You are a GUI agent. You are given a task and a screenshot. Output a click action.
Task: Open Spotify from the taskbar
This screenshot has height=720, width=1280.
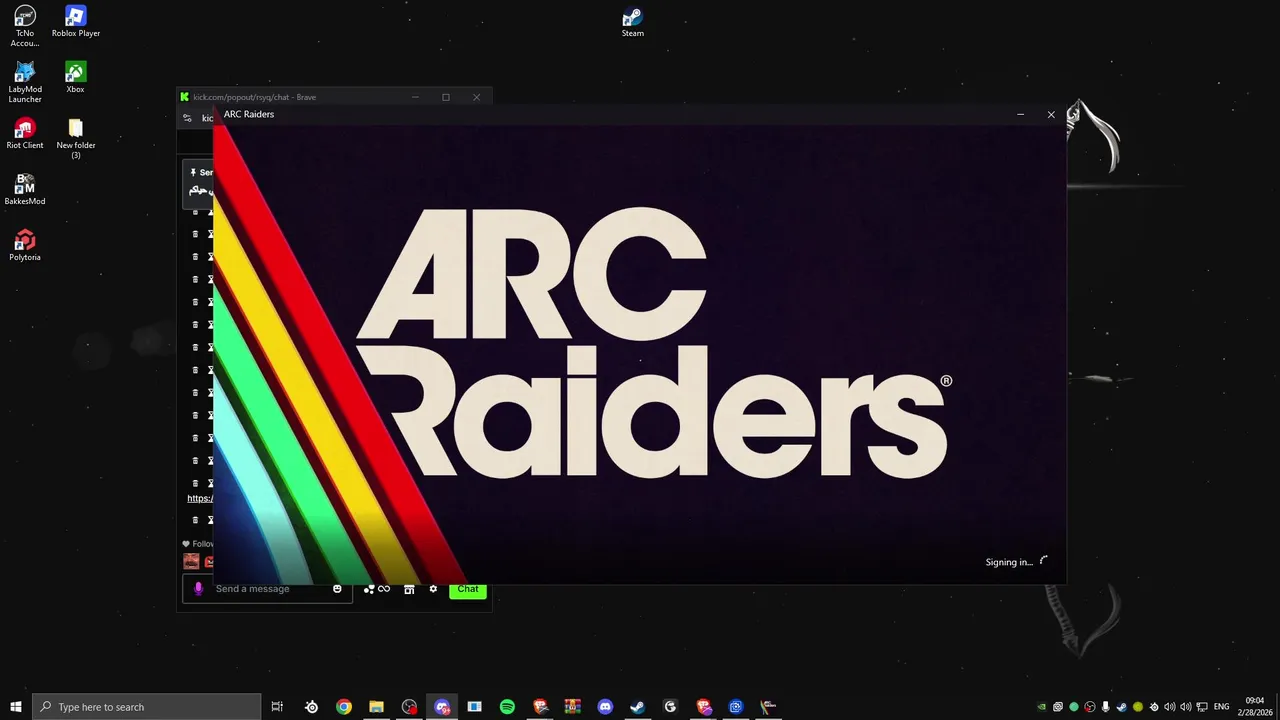(507, 707)
